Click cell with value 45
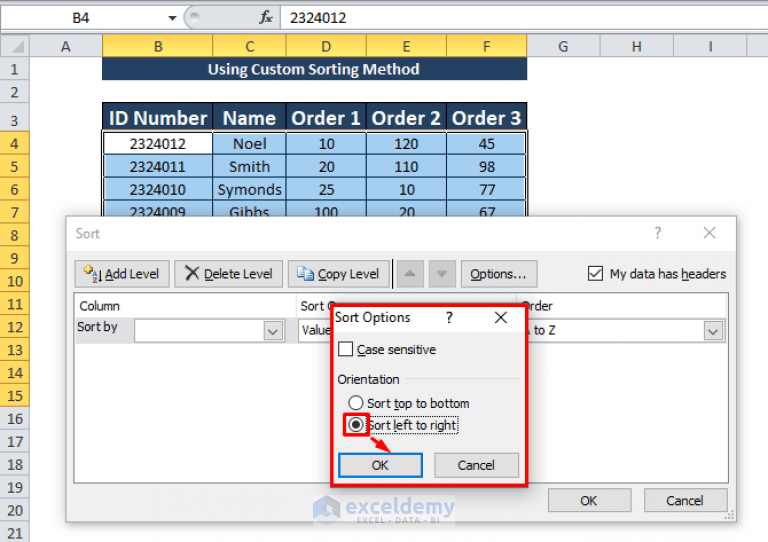The width and height of the screenshot is (768, 542). (x=486, y=144)
